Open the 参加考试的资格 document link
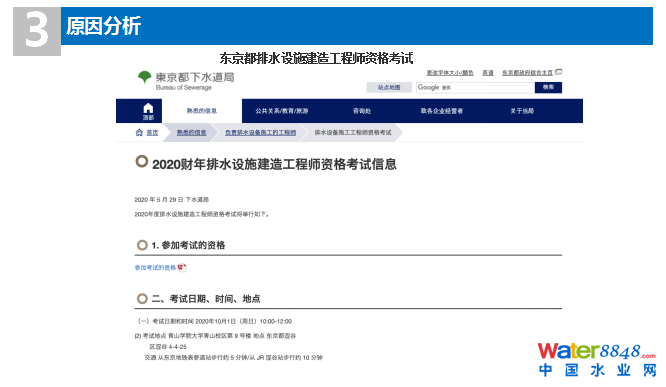The width and height of the screenshot is (666, 387). click(x=155, y=268)
